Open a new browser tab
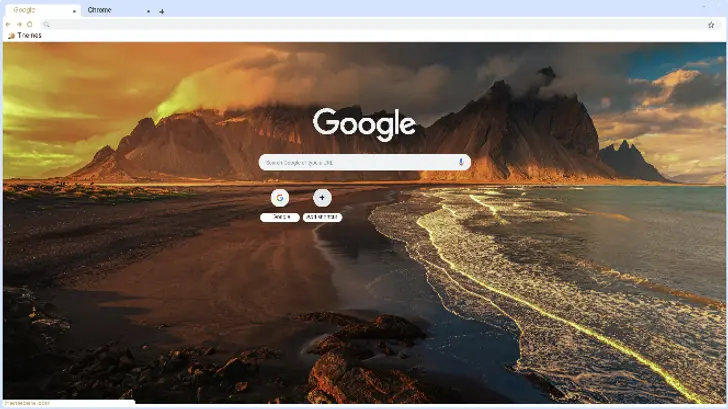The height and width of the screenshot is (409, 728). pyautogui.click(x=162, y=11)
